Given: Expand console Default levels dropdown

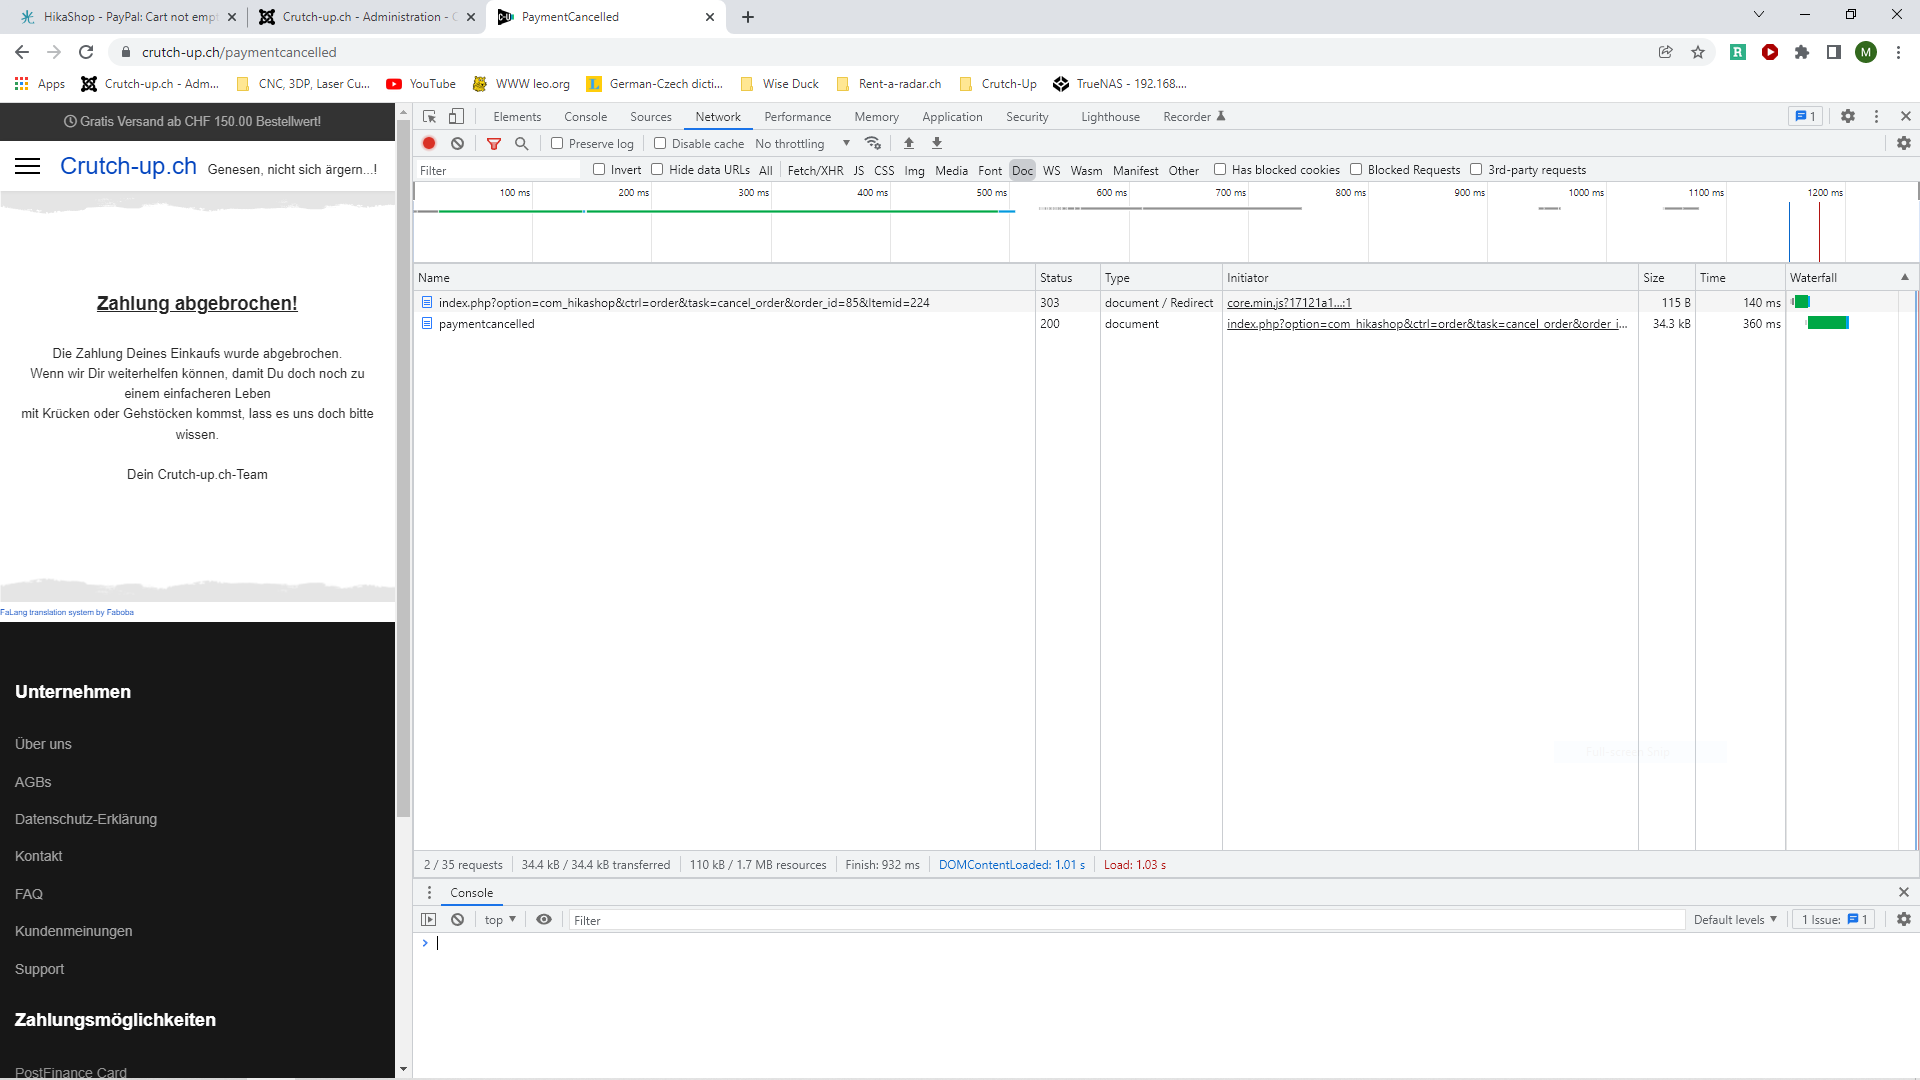Looking at the screenshot, I should point(1735,920).
